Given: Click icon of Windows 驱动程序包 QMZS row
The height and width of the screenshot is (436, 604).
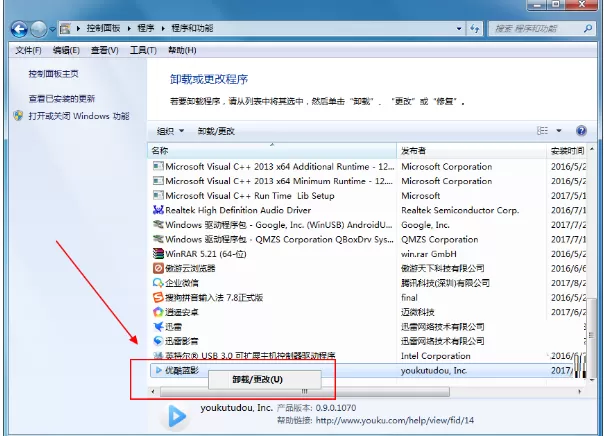Looking at the screenshot, I should click(x=158, y=239).
